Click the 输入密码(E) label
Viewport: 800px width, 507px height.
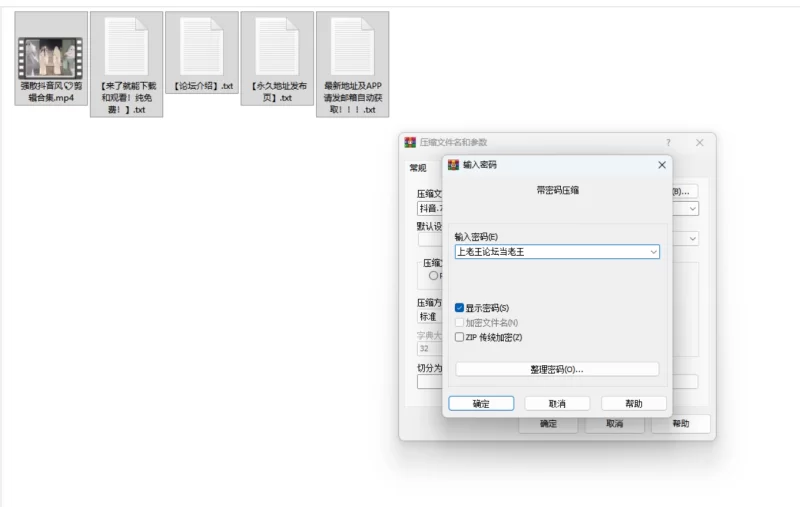[476, 237]
